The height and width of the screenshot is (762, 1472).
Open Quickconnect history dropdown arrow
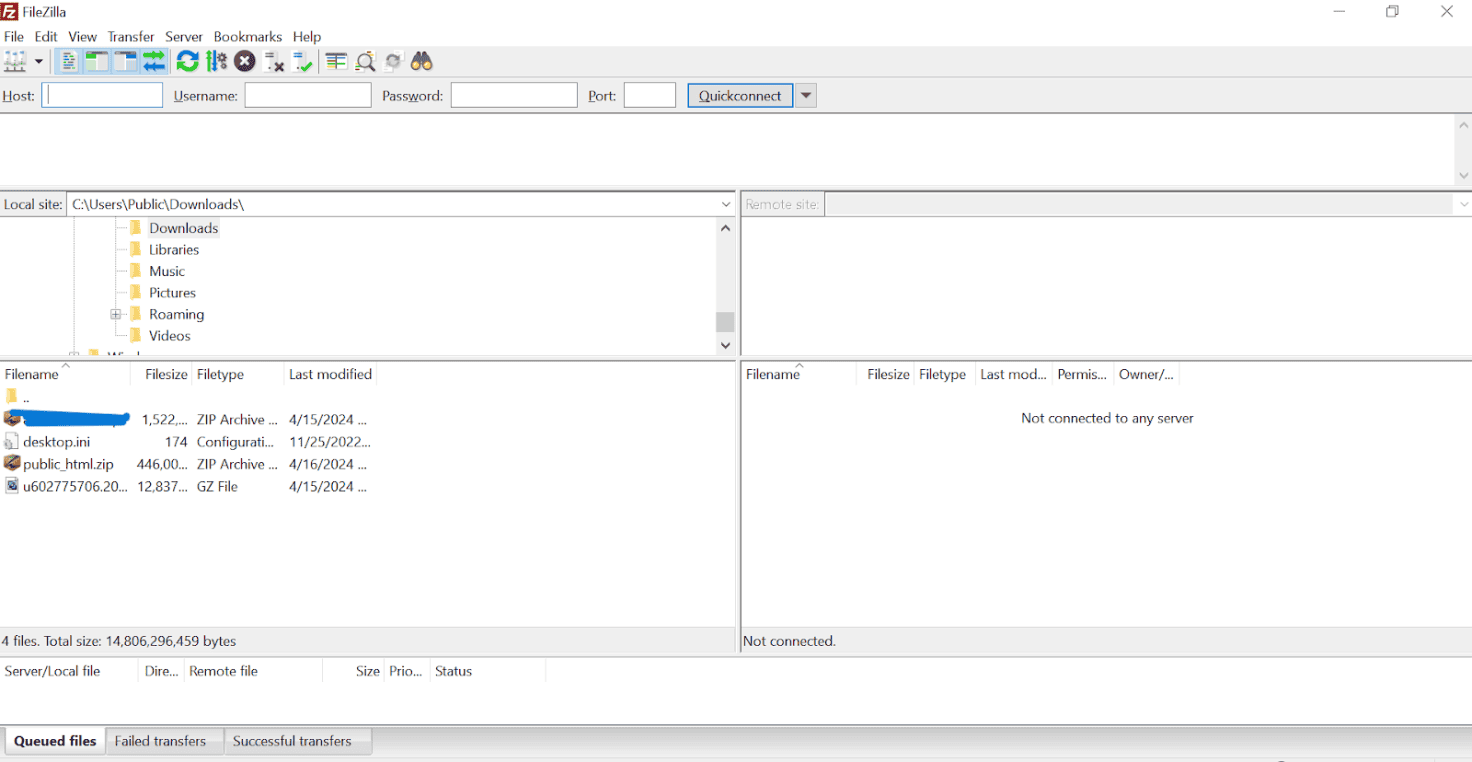(806, 96)
